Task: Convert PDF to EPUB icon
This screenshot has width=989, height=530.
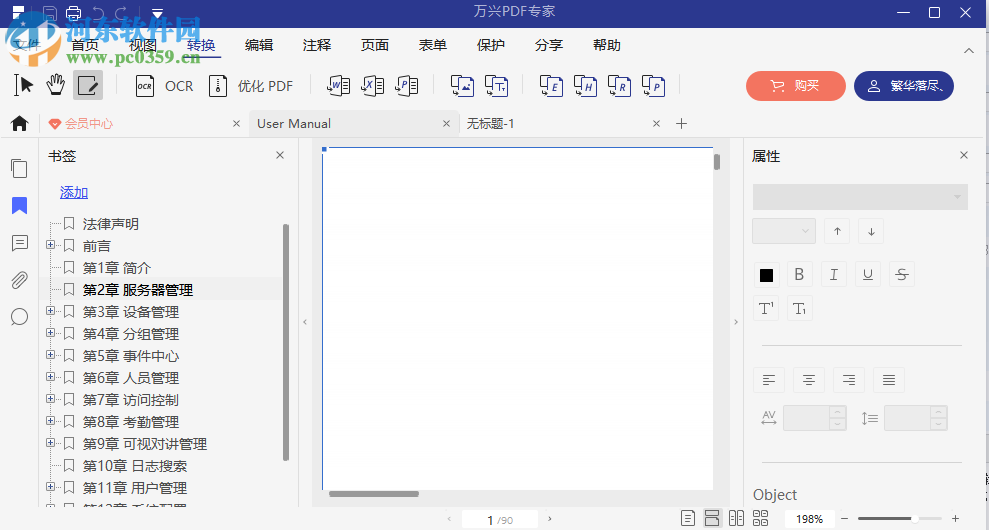Action: pyautogui.click(x=551, y=86)
